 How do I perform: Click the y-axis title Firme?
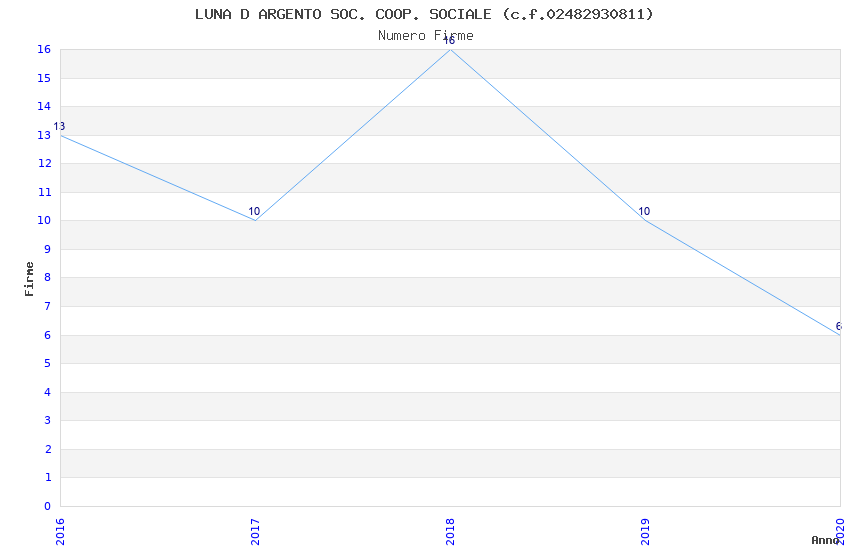29,279
